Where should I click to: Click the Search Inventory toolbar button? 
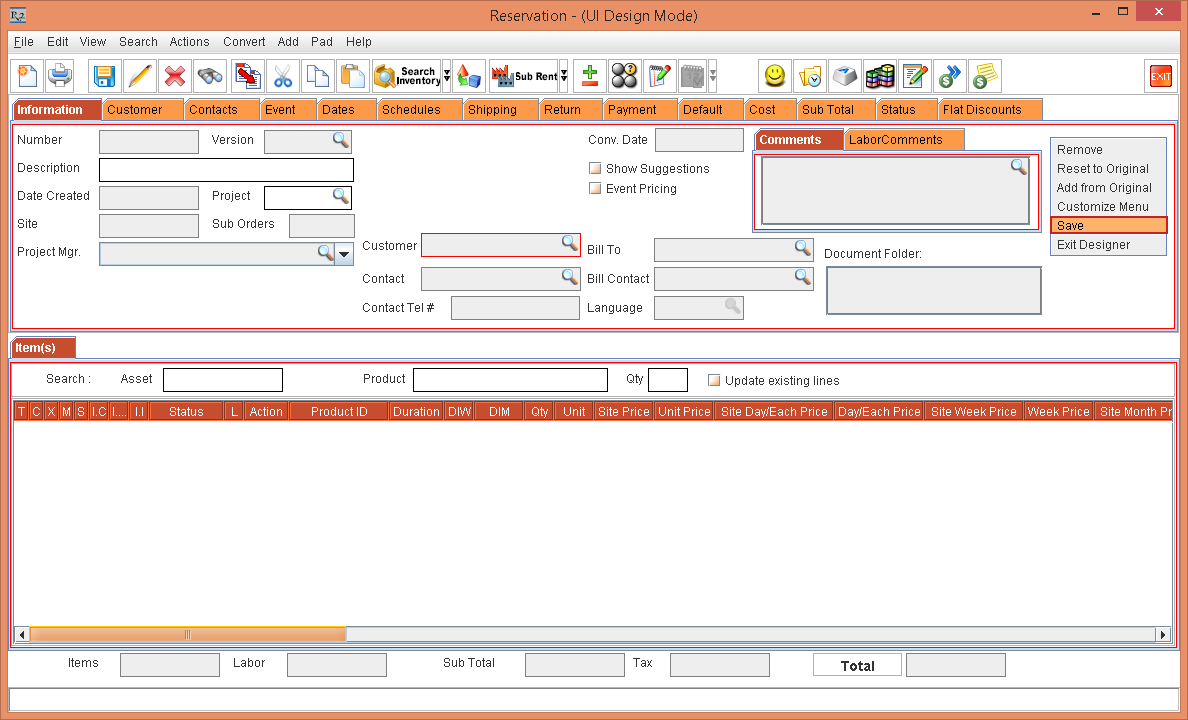point(408,76)
